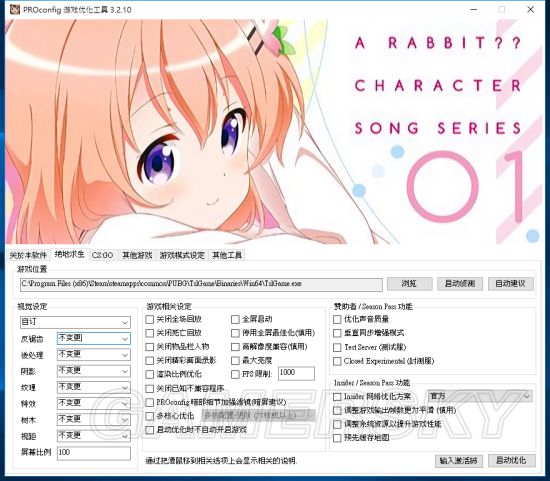Expand the 反锯齿 dropdown
This screenshot has width=550, height=481.
click(94, 339)
